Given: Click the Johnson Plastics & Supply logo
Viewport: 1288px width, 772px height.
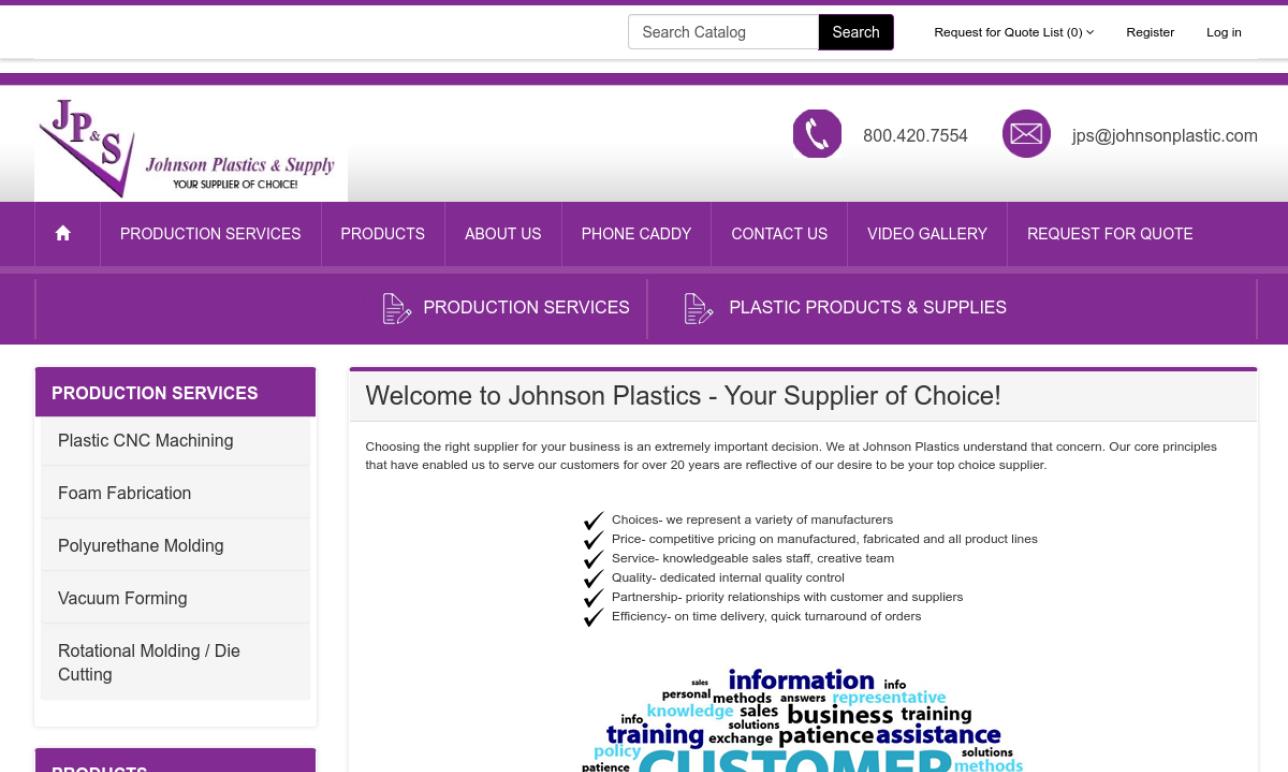Looking at the screenshot, I should point(191,149).
